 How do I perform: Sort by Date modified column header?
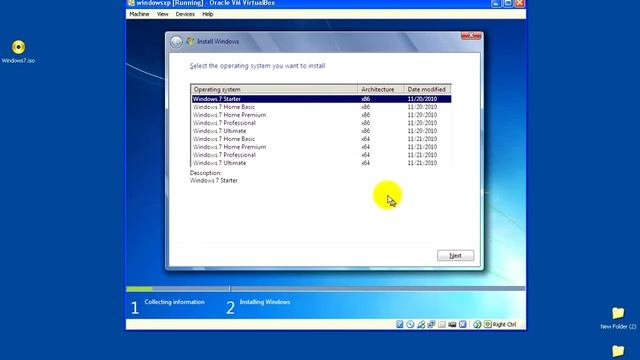(428, 89)
